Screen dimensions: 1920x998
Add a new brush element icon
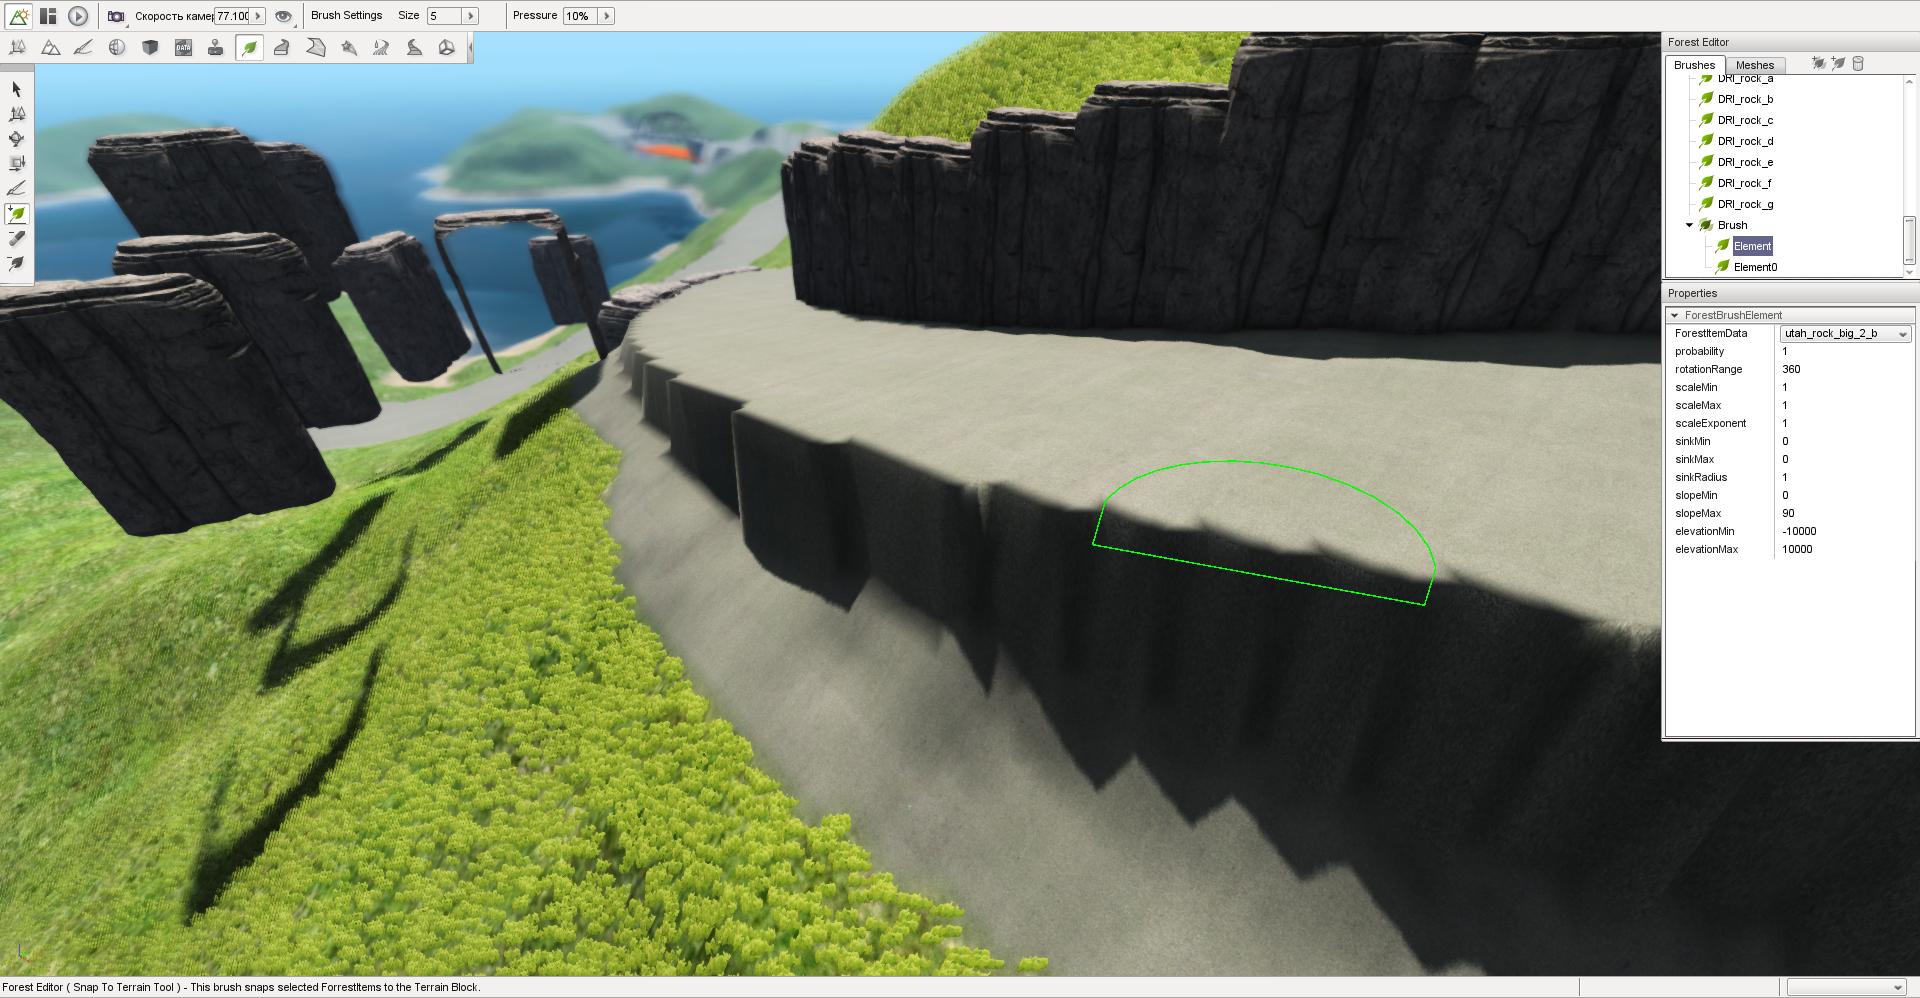click(x=1838, y=64)
